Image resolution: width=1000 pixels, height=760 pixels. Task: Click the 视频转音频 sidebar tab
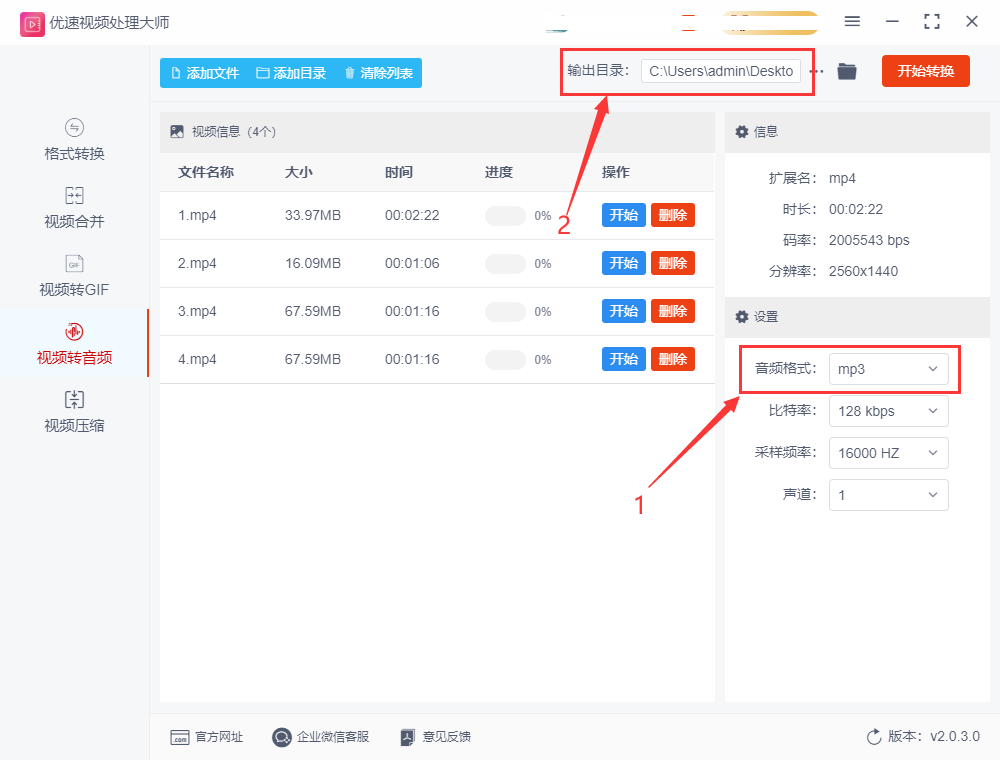74,344
